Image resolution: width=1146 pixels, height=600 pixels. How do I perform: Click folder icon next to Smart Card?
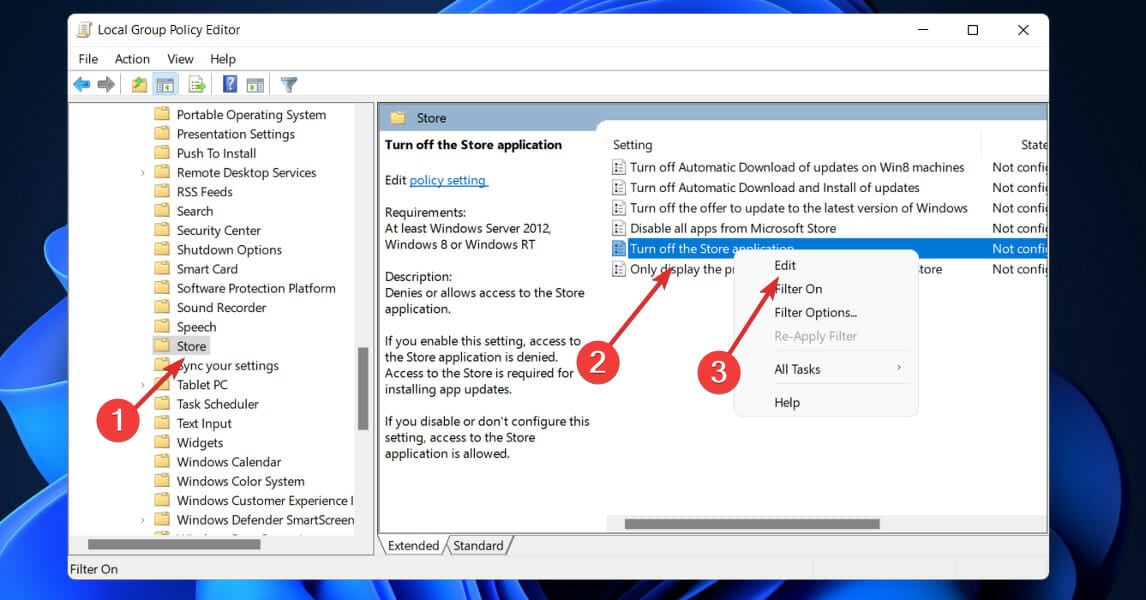click(x=162, y=269)
